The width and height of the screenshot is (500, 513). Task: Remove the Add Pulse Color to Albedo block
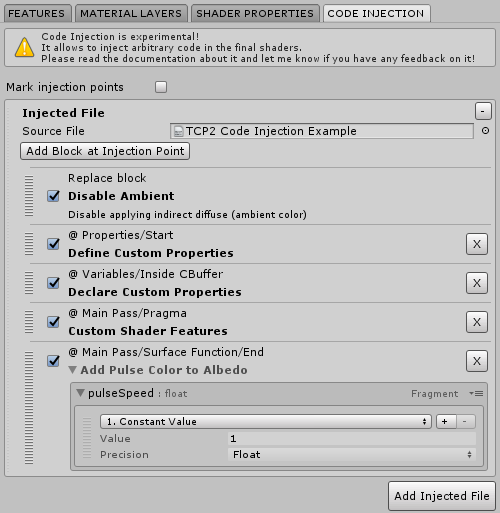pyautogui.click(x=477, y=361)
